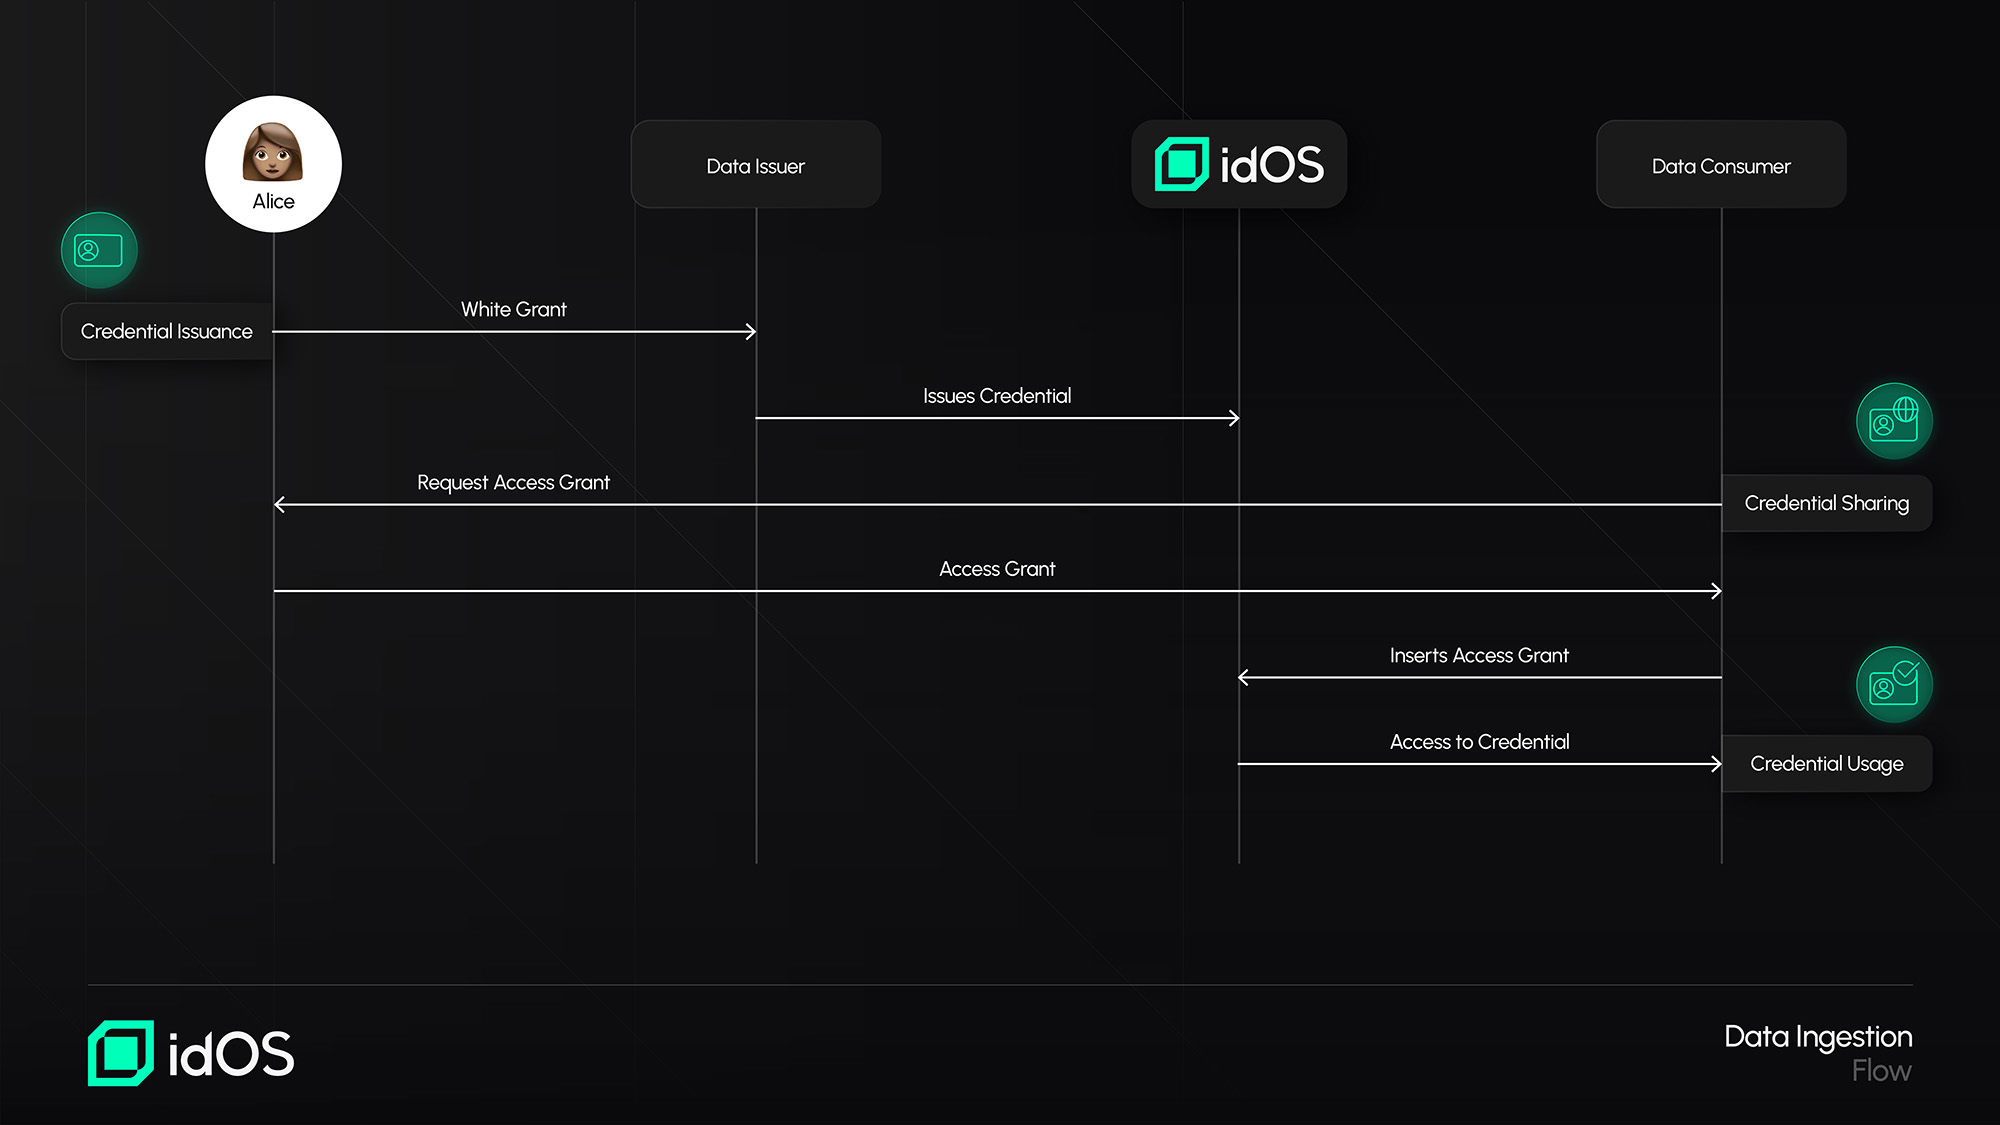2000x1125 pixels.
Task: Click the Inserts Access Grant label
Action: [x=1478, y=655]
